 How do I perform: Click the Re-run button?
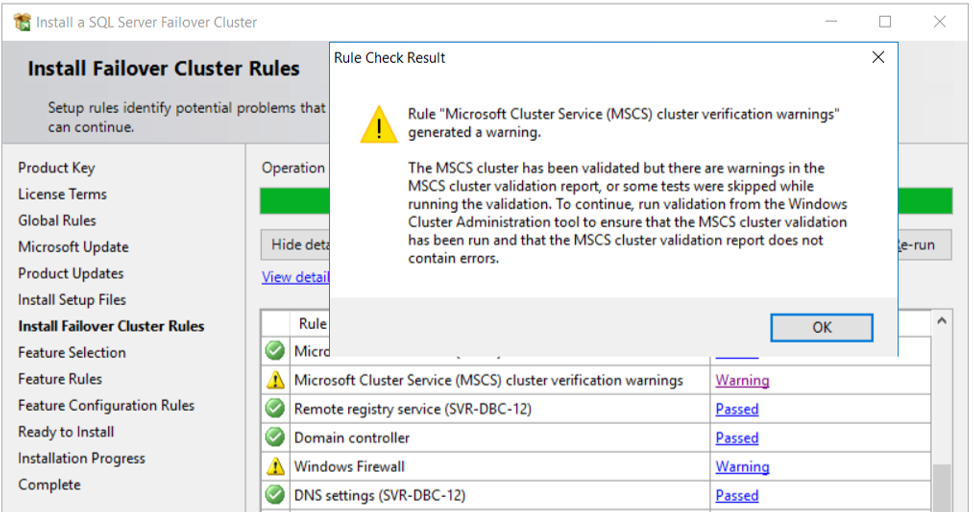(924, 245)
